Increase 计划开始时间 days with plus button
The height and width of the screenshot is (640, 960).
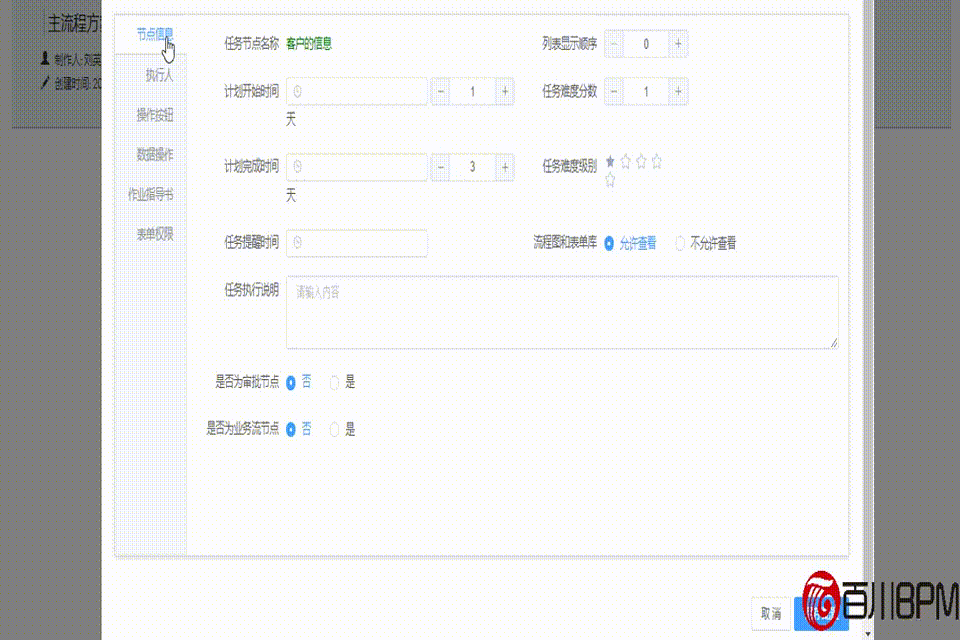coord(504,92)
